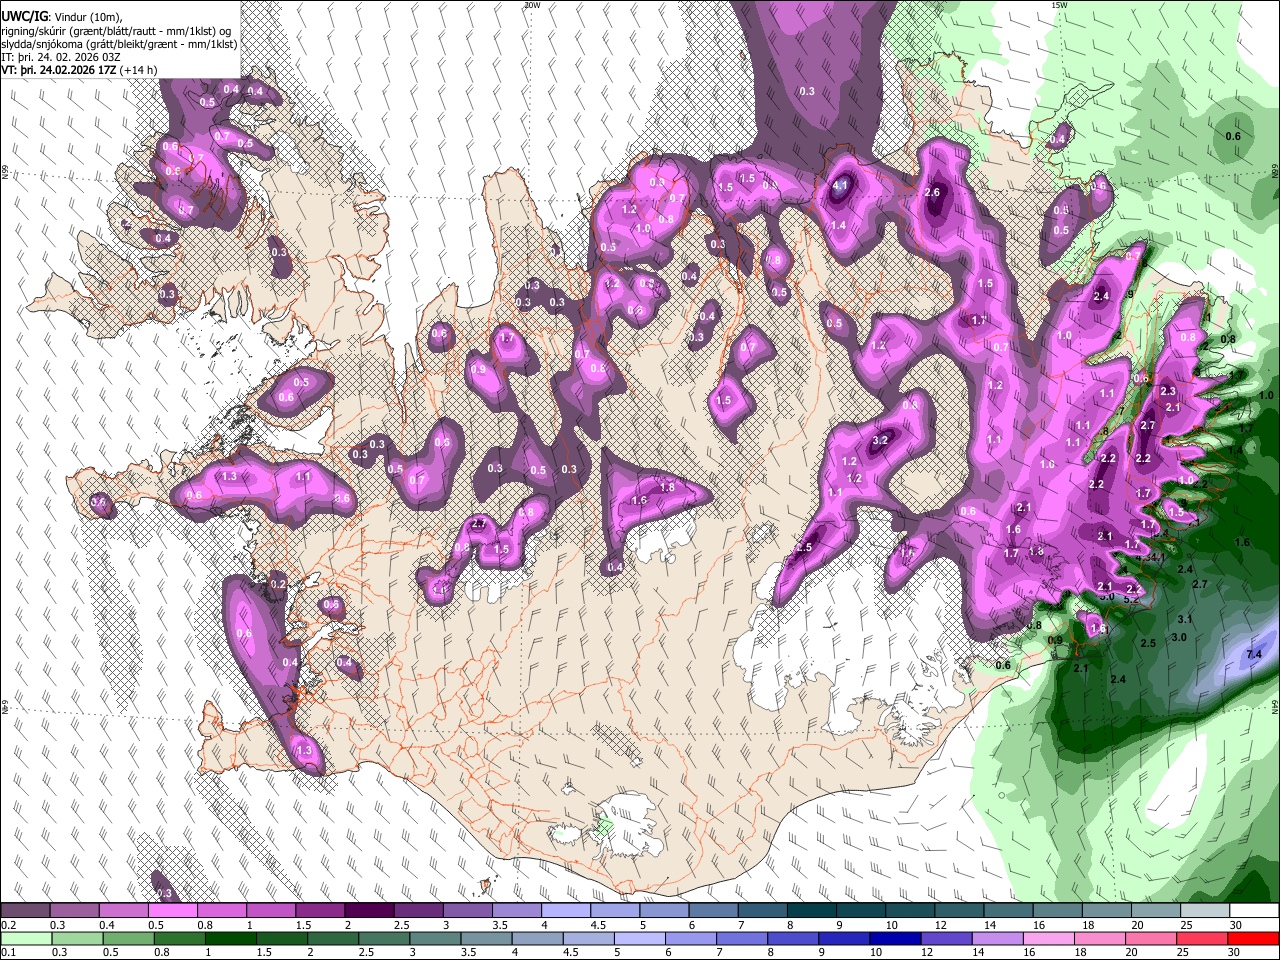
Task: Select snow-scale swatch between 16 and 18
Action: (x=1057, y=911)
